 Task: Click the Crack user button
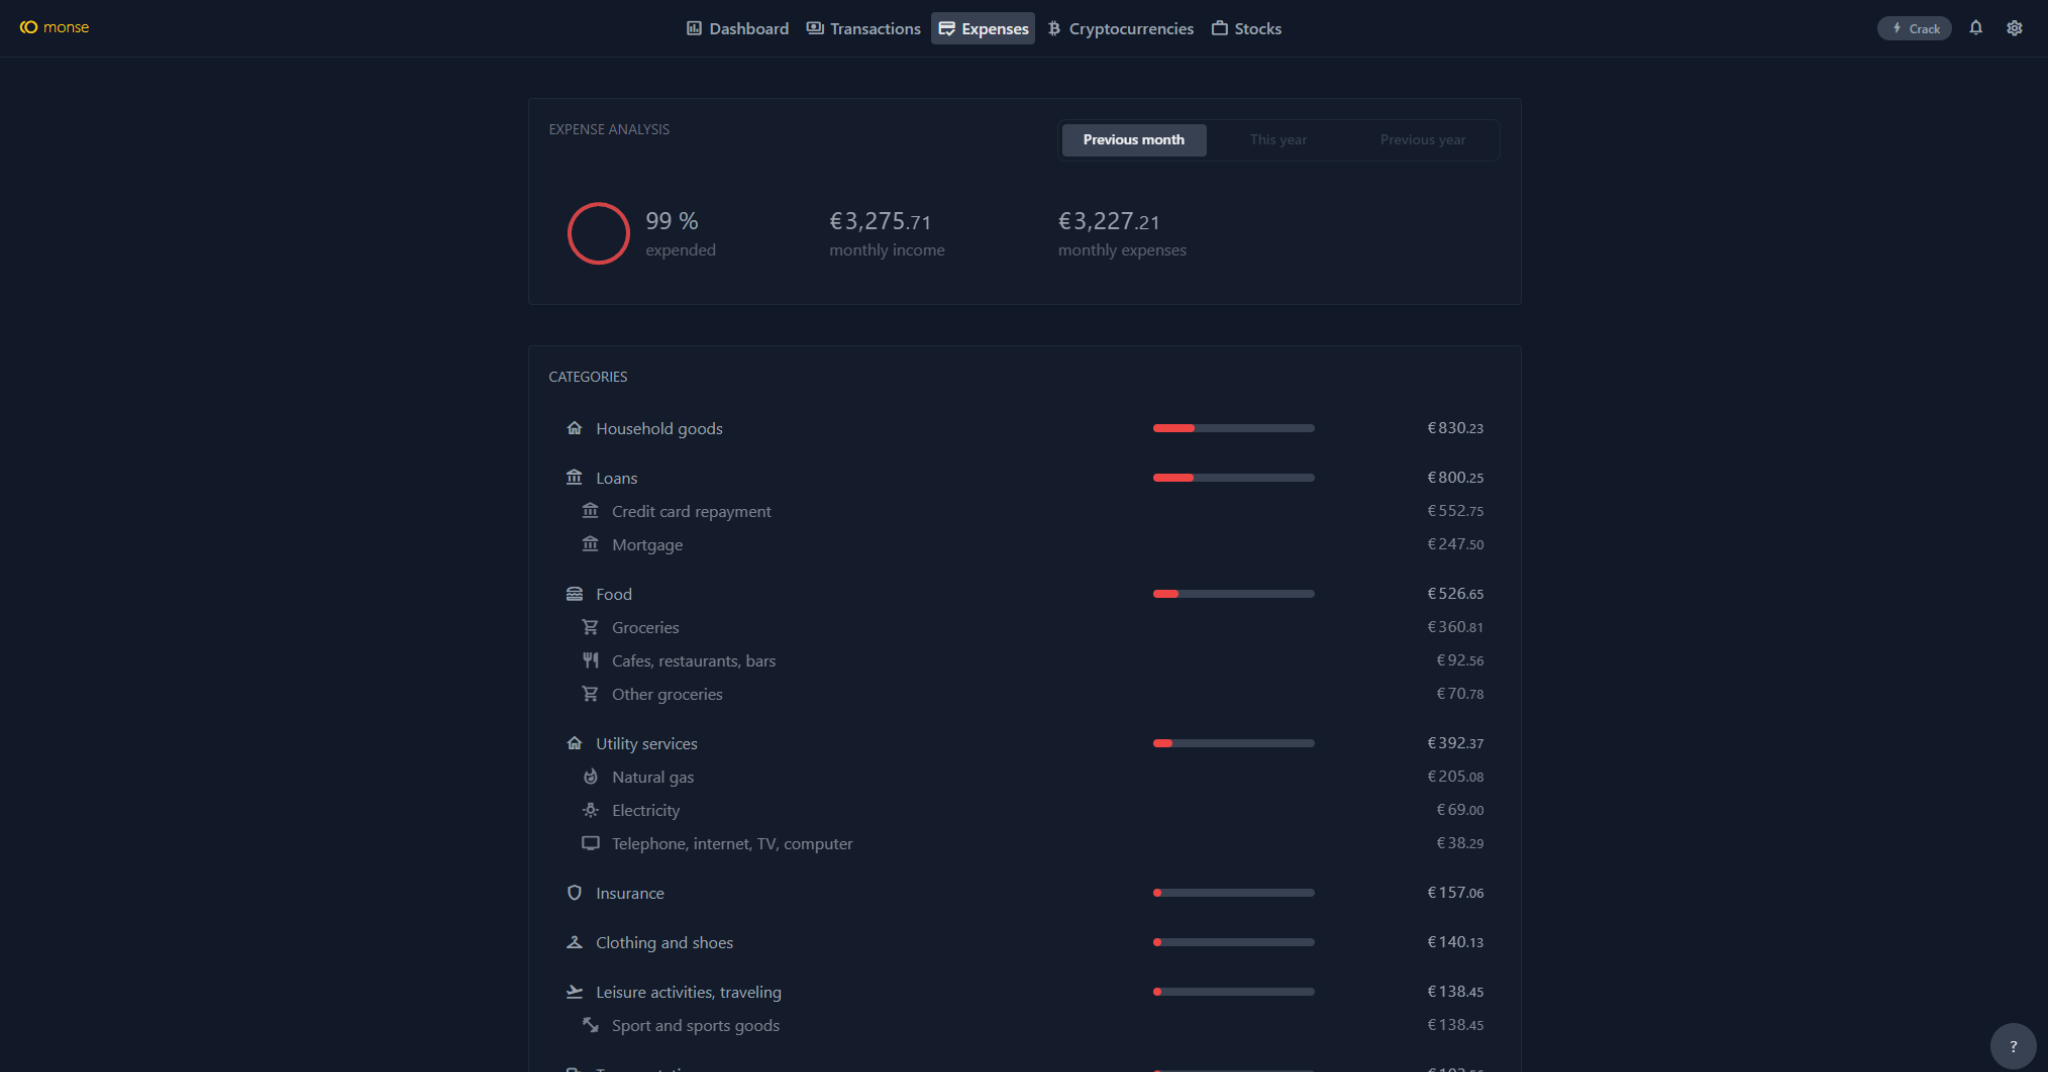click(1914, 28)
